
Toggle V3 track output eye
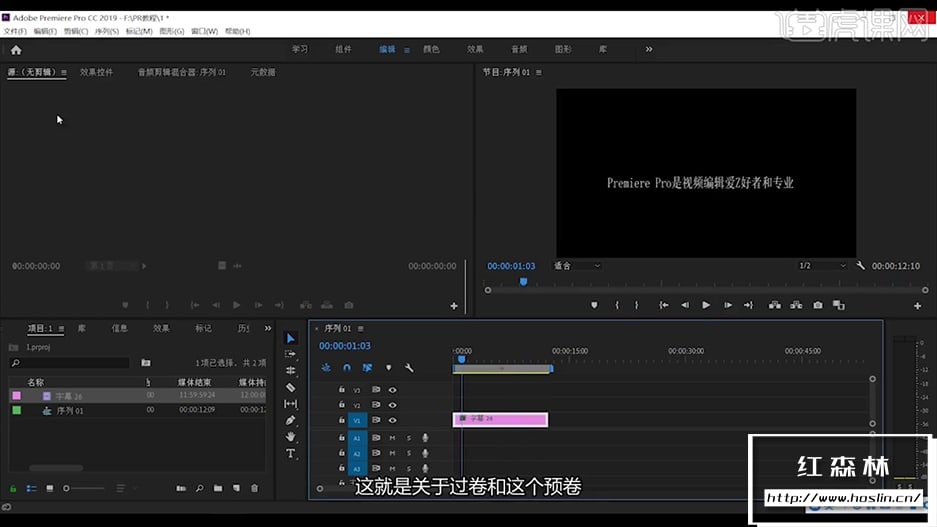click(x=393, y=390)
